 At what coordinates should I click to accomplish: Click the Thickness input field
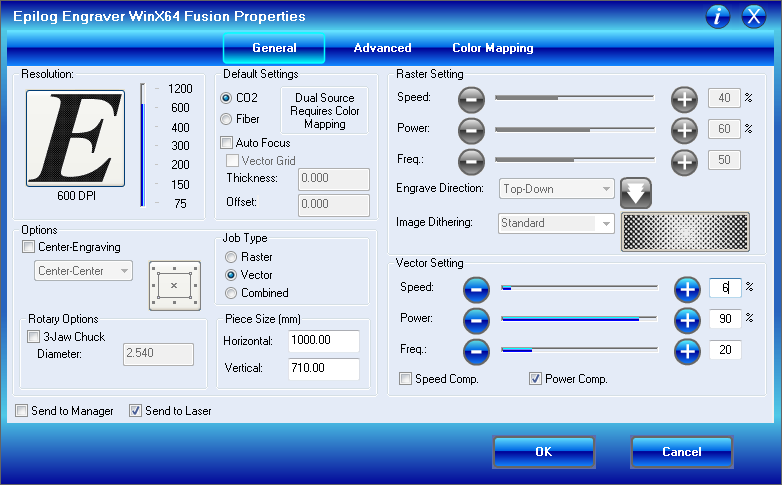(334, 179)
